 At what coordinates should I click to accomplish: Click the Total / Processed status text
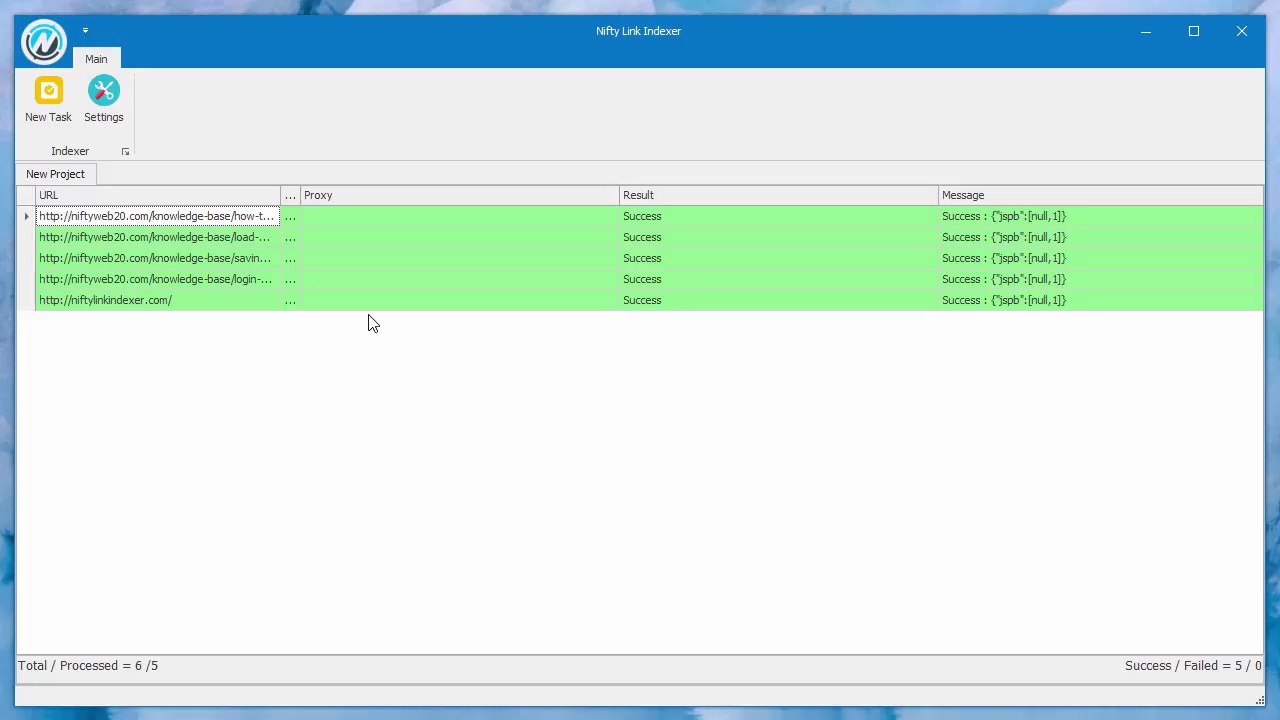[x=88, y=665]
